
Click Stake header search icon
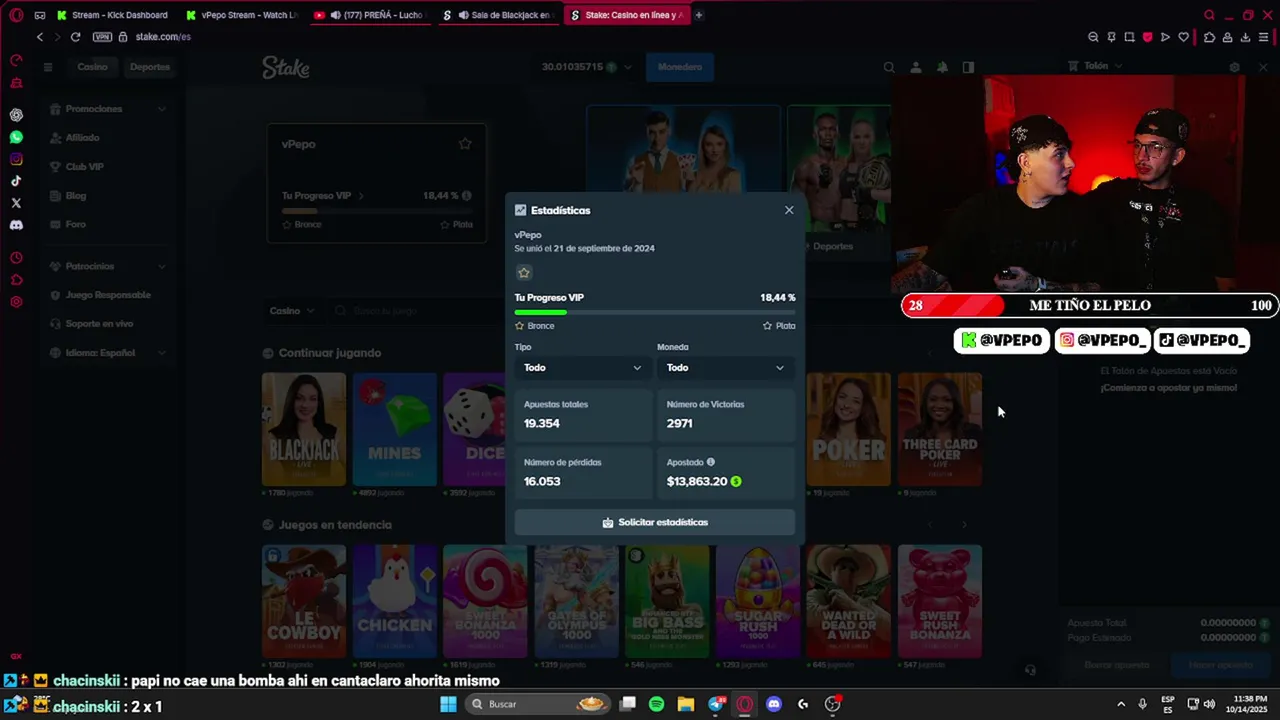(x=889, y=67)
